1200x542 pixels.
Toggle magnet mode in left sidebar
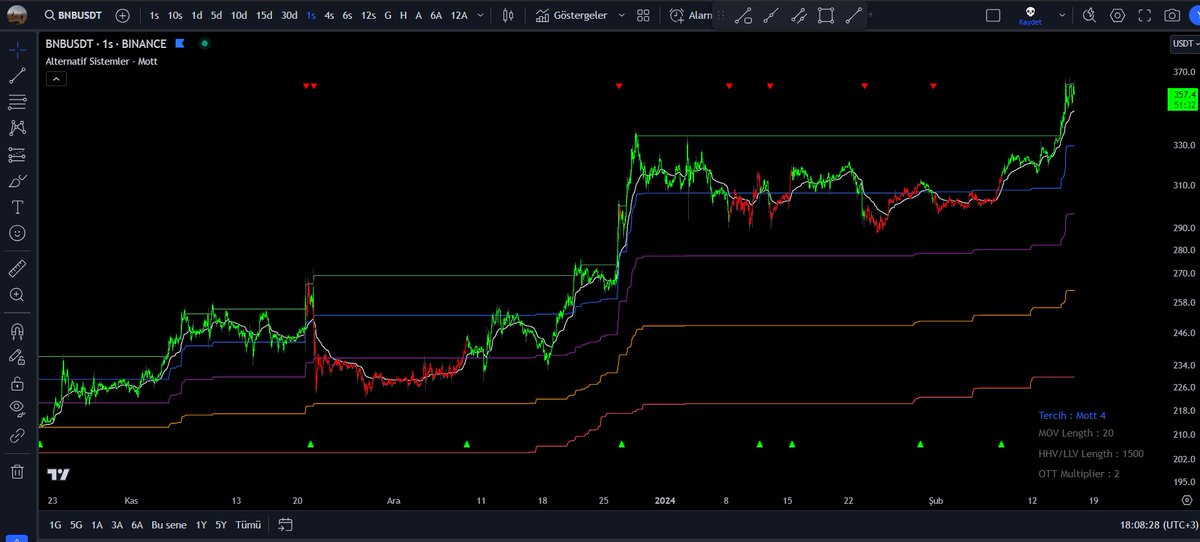coord(17,331)
